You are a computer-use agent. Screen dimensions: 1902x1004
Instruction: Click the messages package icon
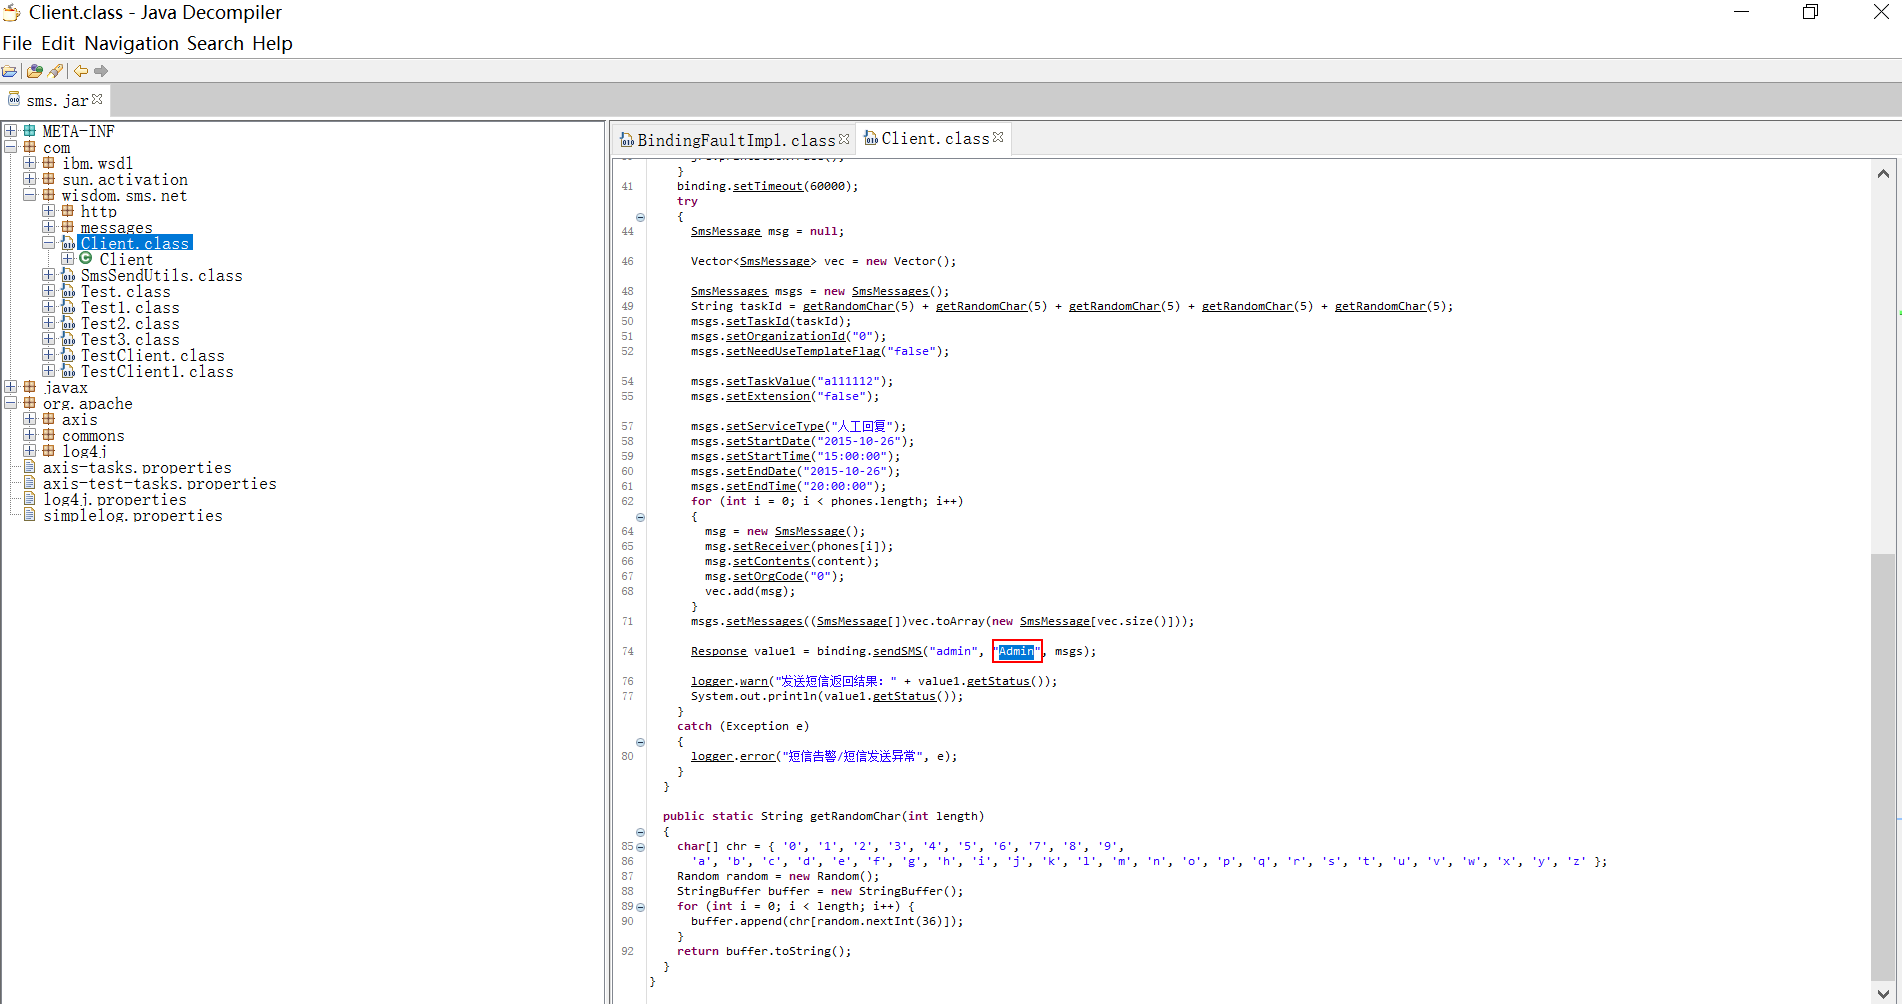(x=68, y=227)
